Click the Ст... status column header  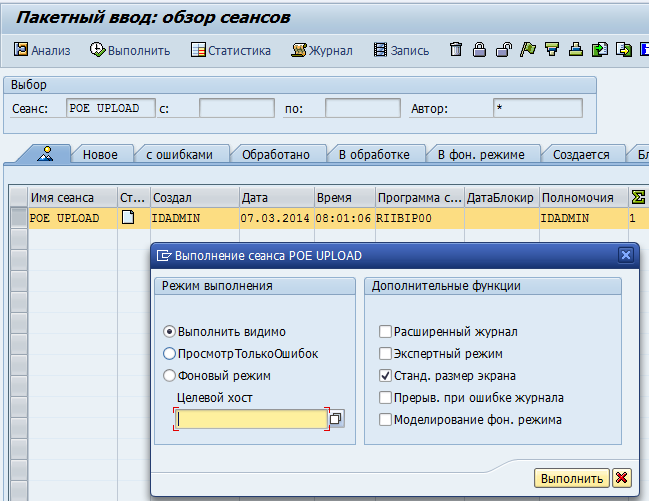(x=134, y=198)
